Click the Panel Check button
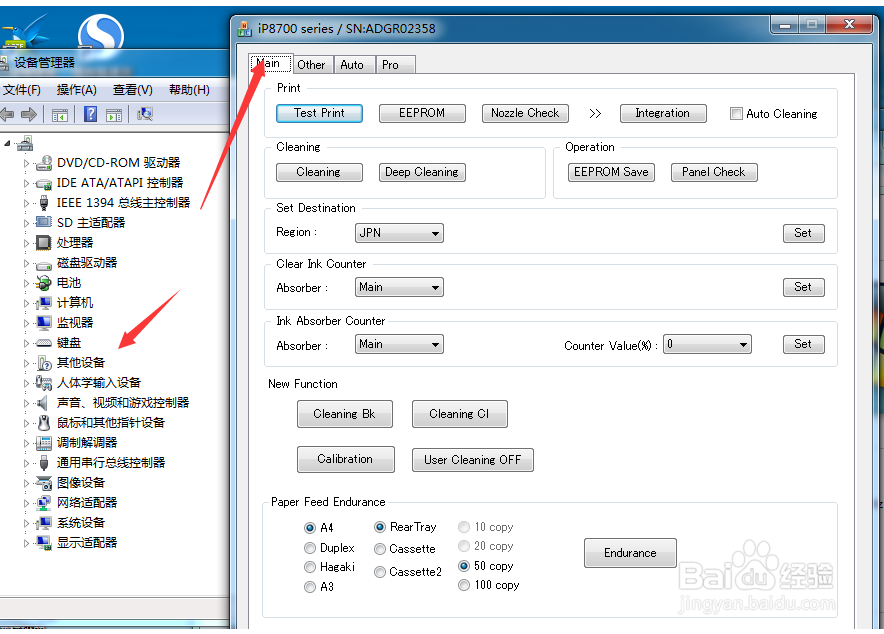The width and height of the screenshot is (884, 634). 714,172
